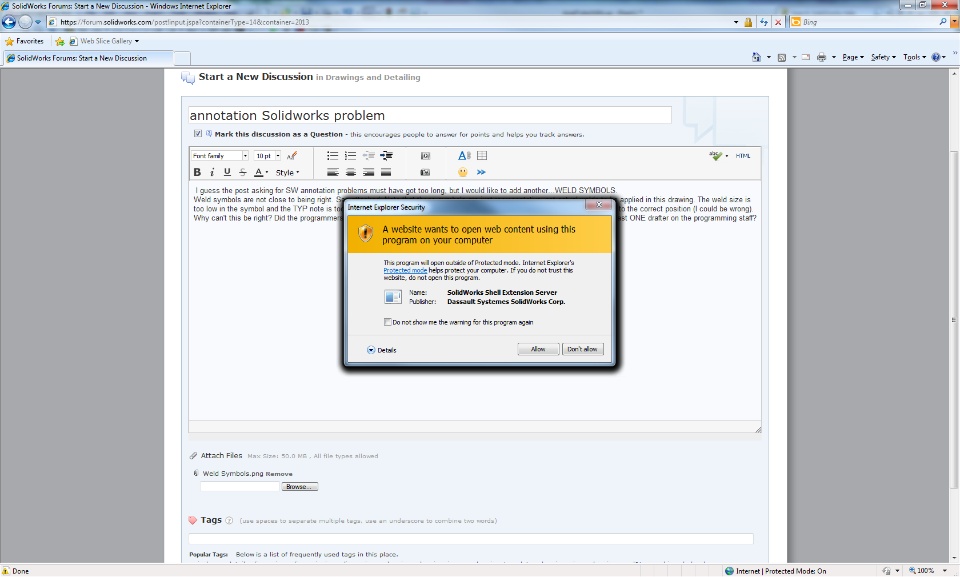The width and height of the screenshot is (960, 577).
Task: Open the status bar zoom level dropdown
Action: (945, 571)
